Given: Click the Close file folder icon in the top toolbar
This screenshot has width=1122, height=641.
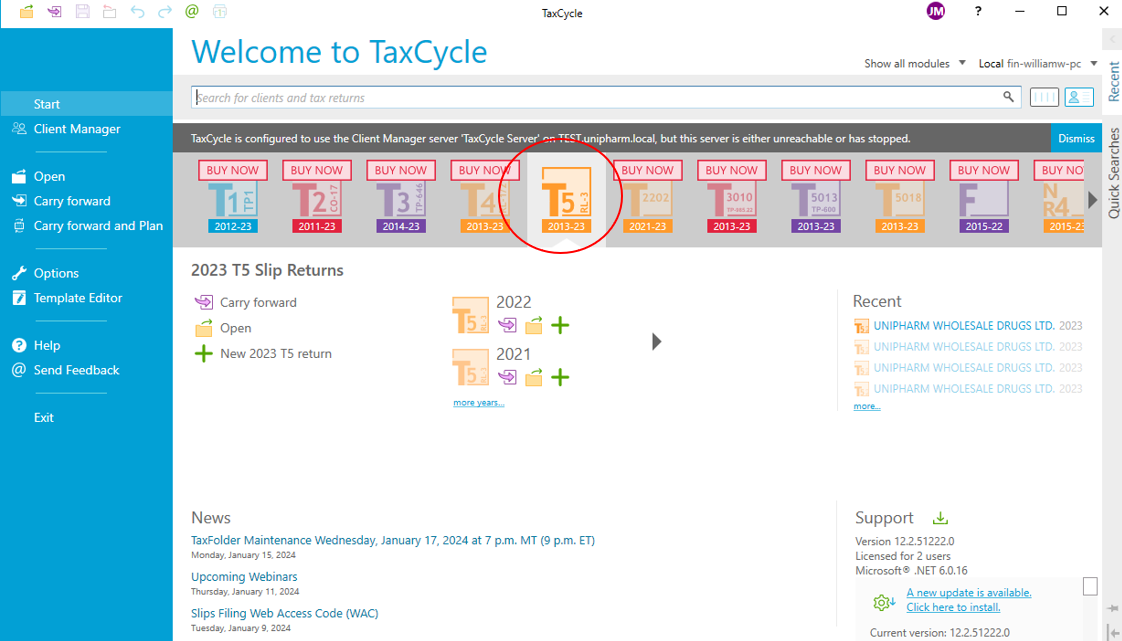Looking at the screenshot, I should (x=109, y=11).
